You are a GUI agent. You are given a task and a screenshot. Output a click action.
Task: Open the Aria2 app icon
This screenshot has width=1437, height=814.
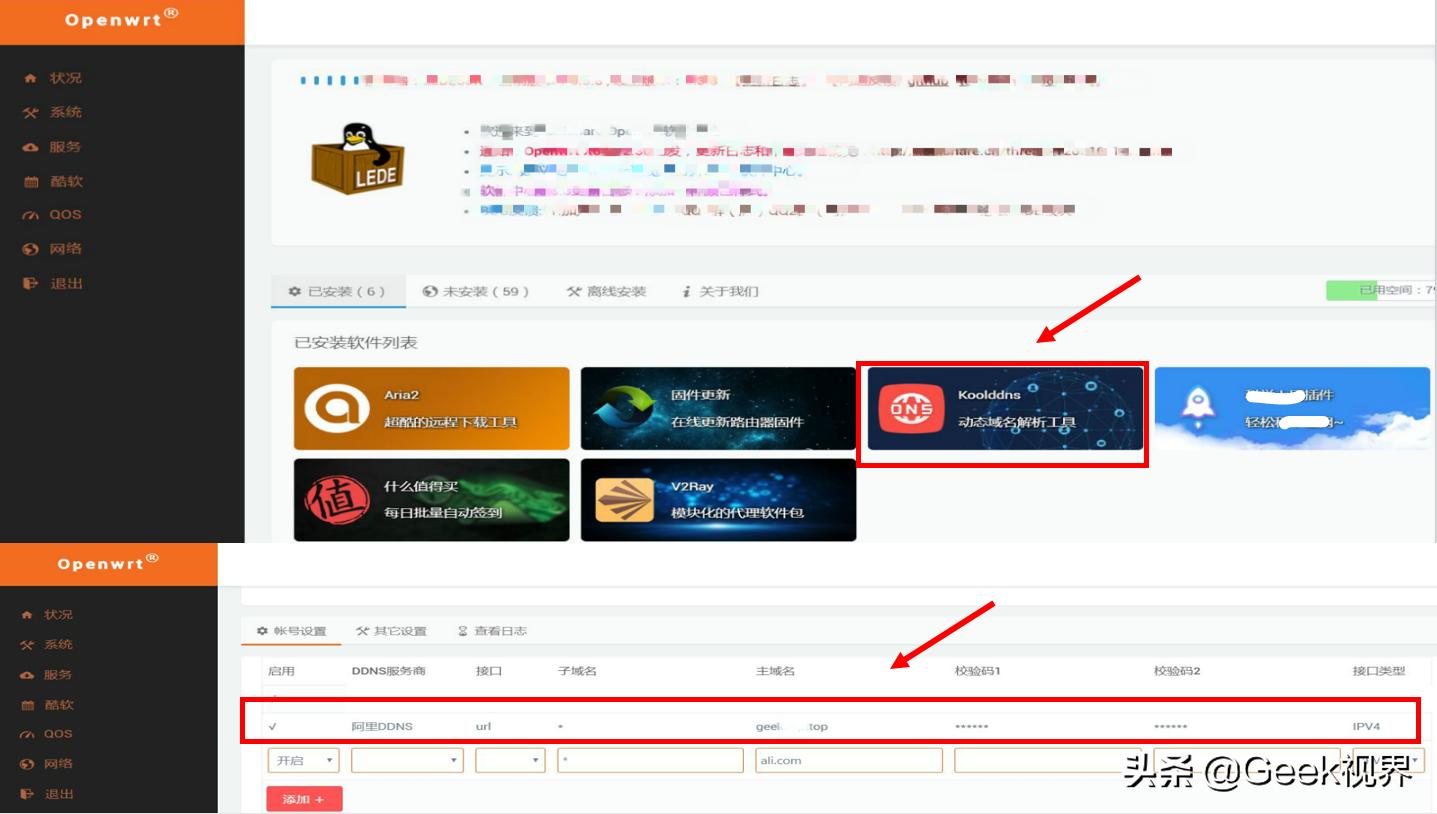coord(336,409)
